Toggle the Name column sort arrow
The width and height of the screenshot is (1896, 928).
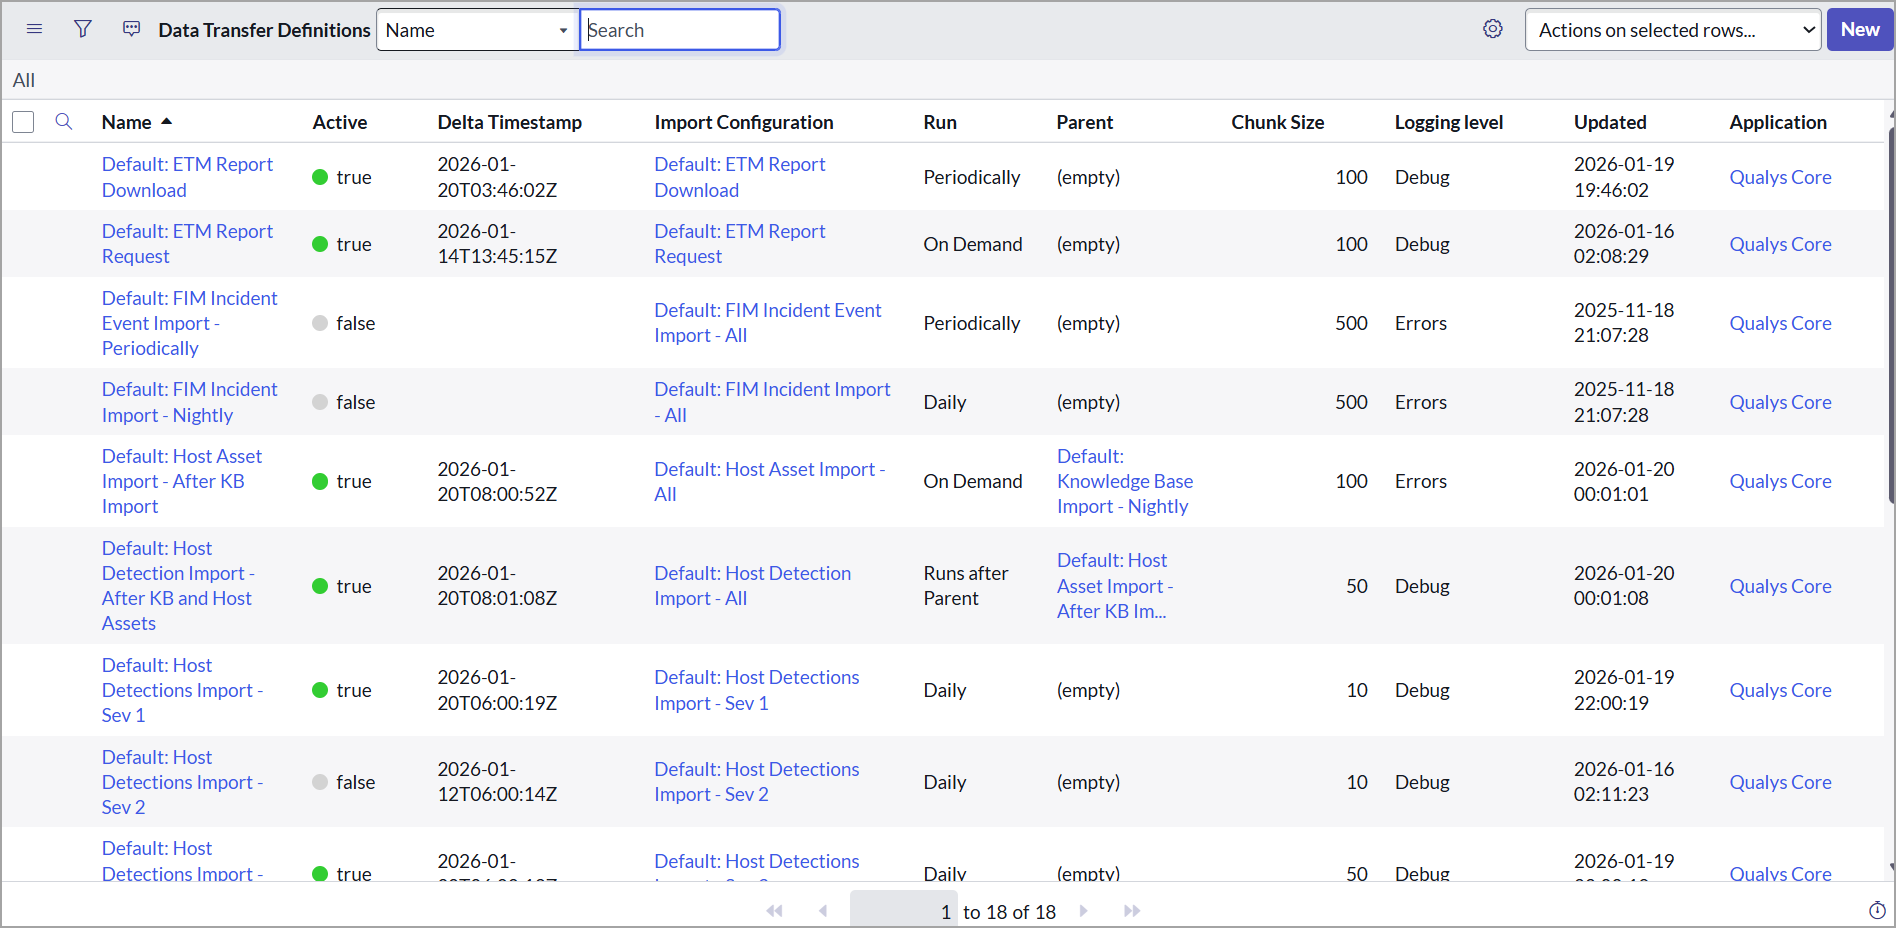pyautogui.click(x=167, y=122)
